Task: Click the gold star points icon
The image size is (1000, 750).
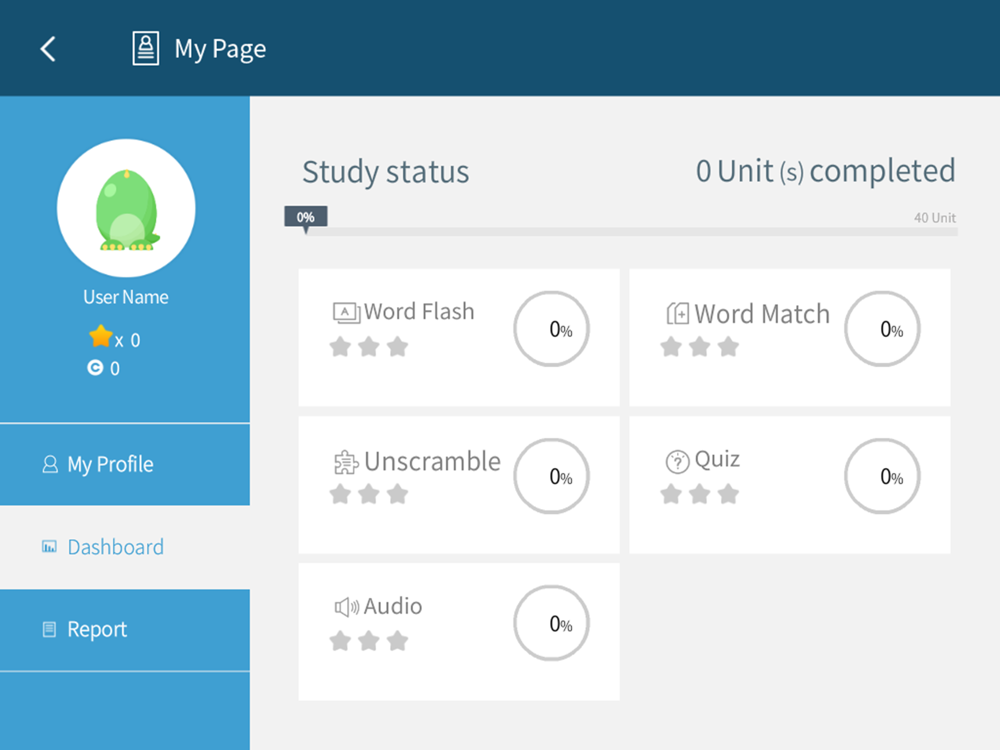Action: pyautogui.click(x=101, y=336)
